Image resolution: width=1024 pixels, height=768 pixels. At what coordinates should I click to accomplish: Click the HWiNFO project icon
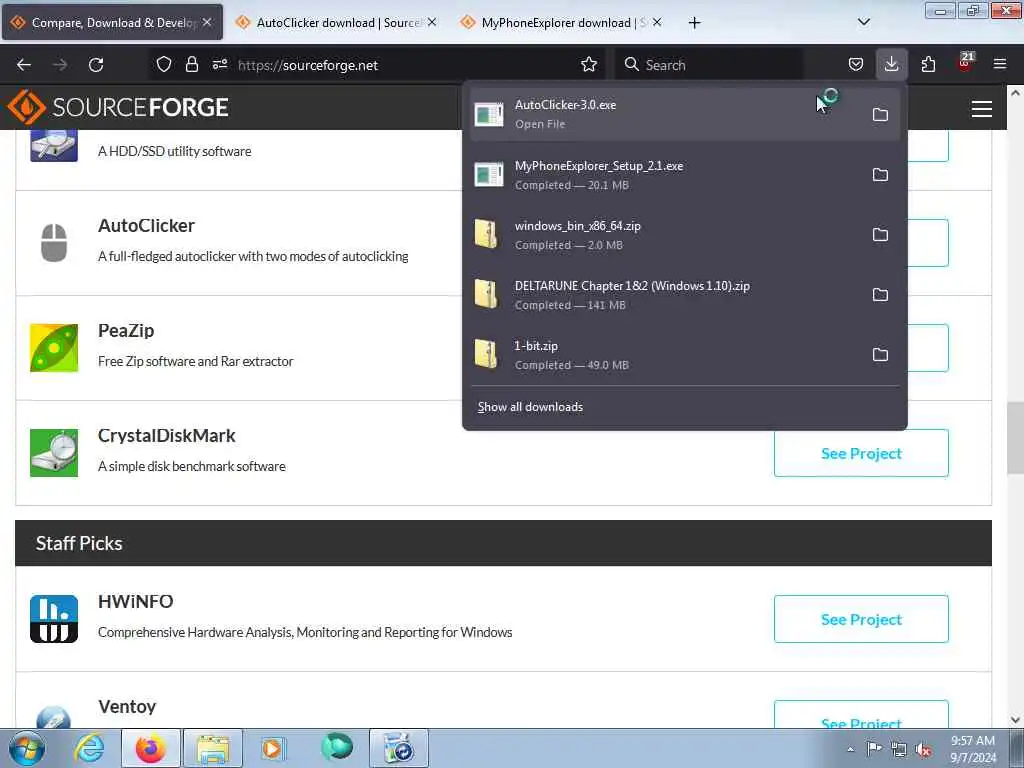(54, 618)
